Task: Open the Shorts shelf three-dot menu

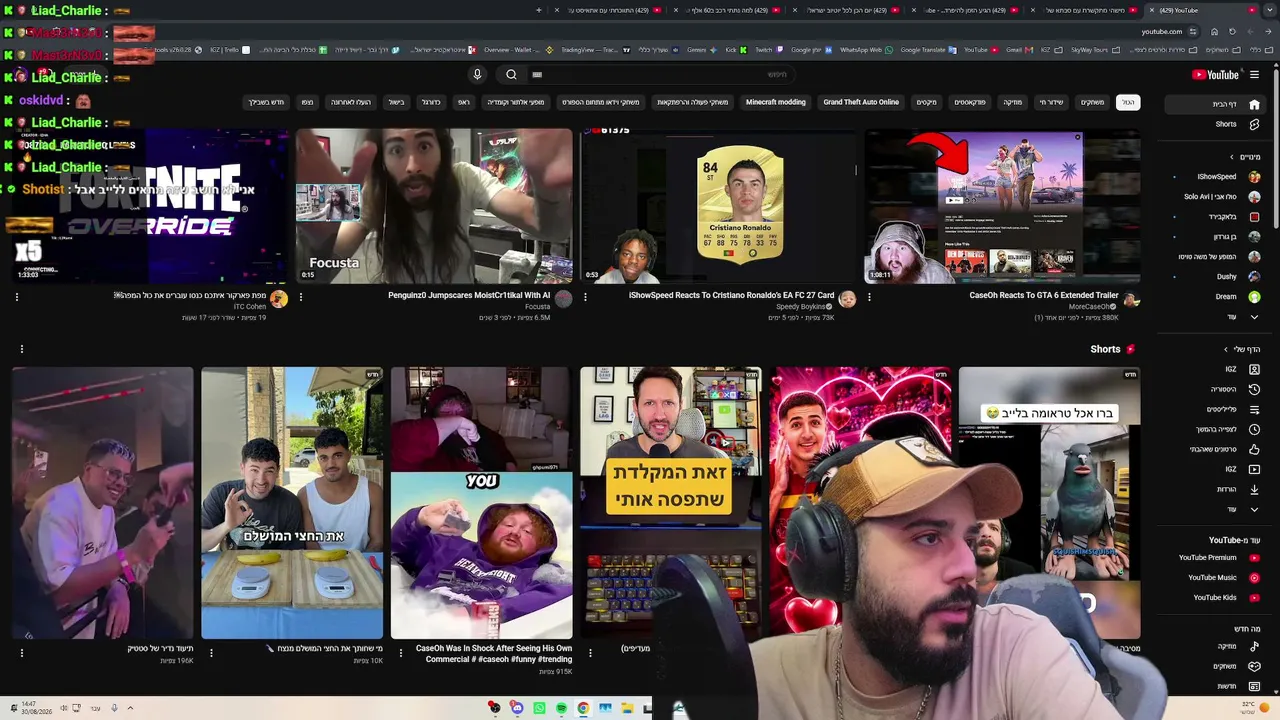Action: click(x=21, y=349)
